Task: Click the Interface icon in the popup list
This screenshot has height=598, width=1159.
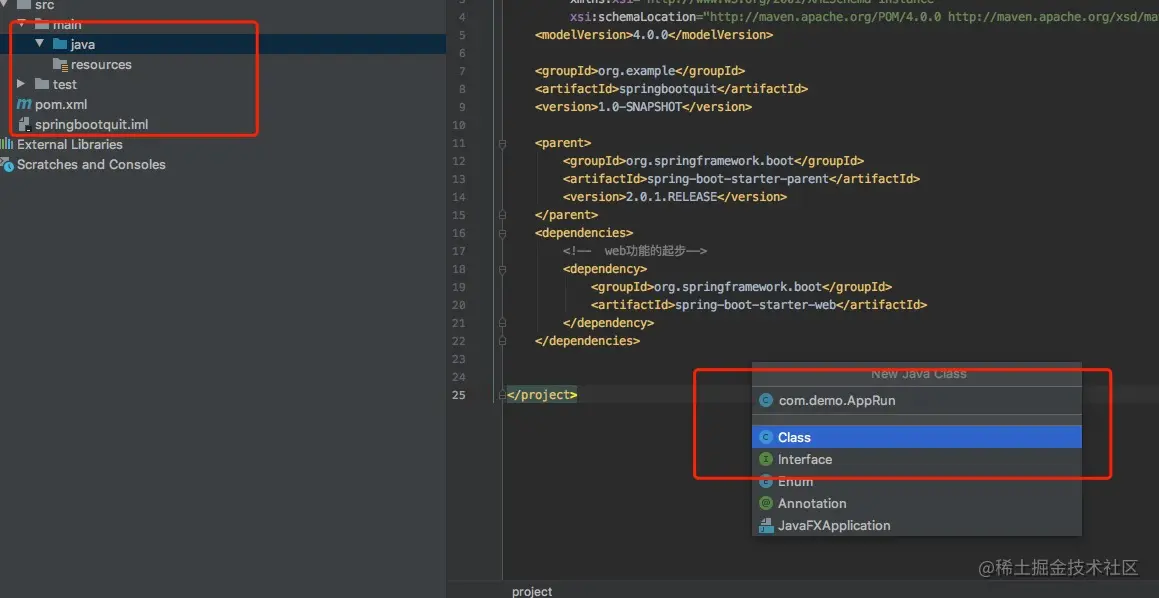Action: 766,459
